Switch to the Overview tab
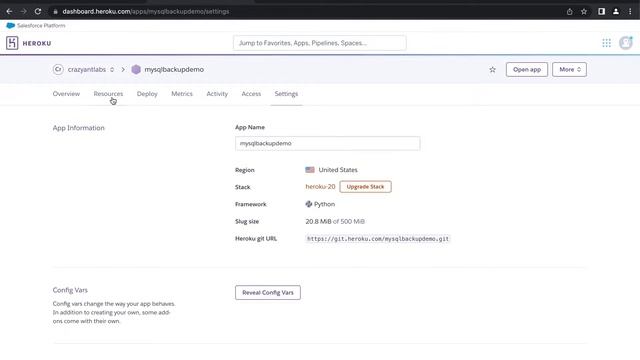Screen dimensions: 640x360 (x=66, y=94)
